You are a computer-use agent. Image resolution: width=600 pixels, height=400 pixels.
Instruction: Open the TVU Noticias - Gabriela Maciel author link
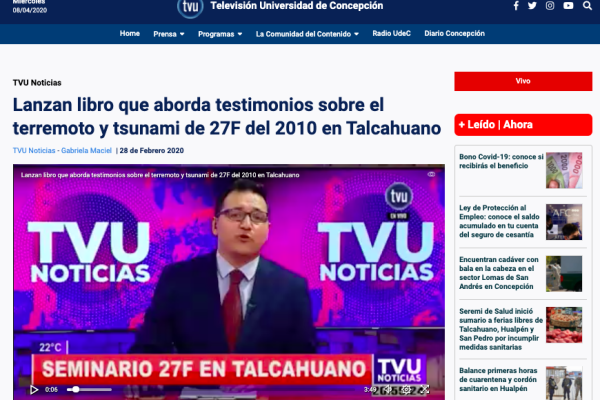(x=62, y=150)
